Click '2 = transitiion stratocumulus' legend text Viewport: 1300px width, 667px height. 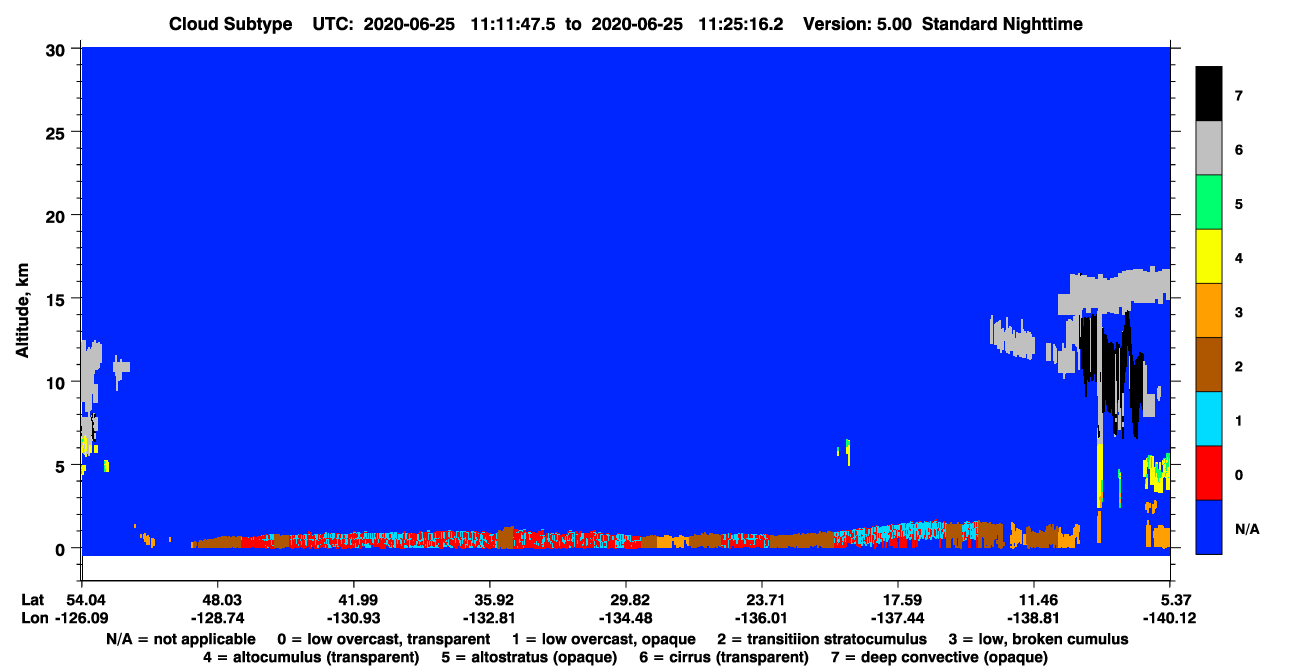pos(822,639)
